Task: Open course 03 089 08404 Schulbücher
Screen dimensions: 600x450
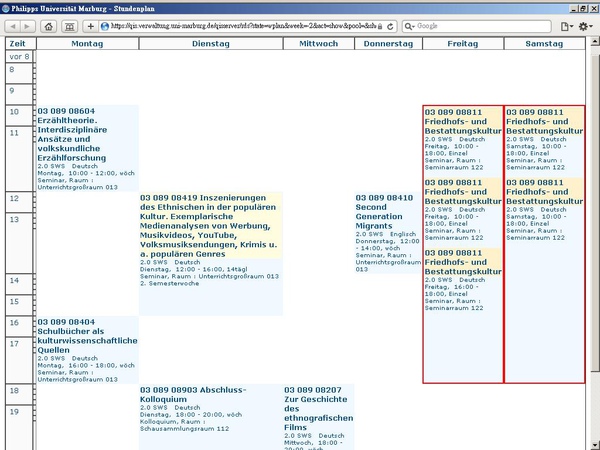Action: tap(87, 336)
